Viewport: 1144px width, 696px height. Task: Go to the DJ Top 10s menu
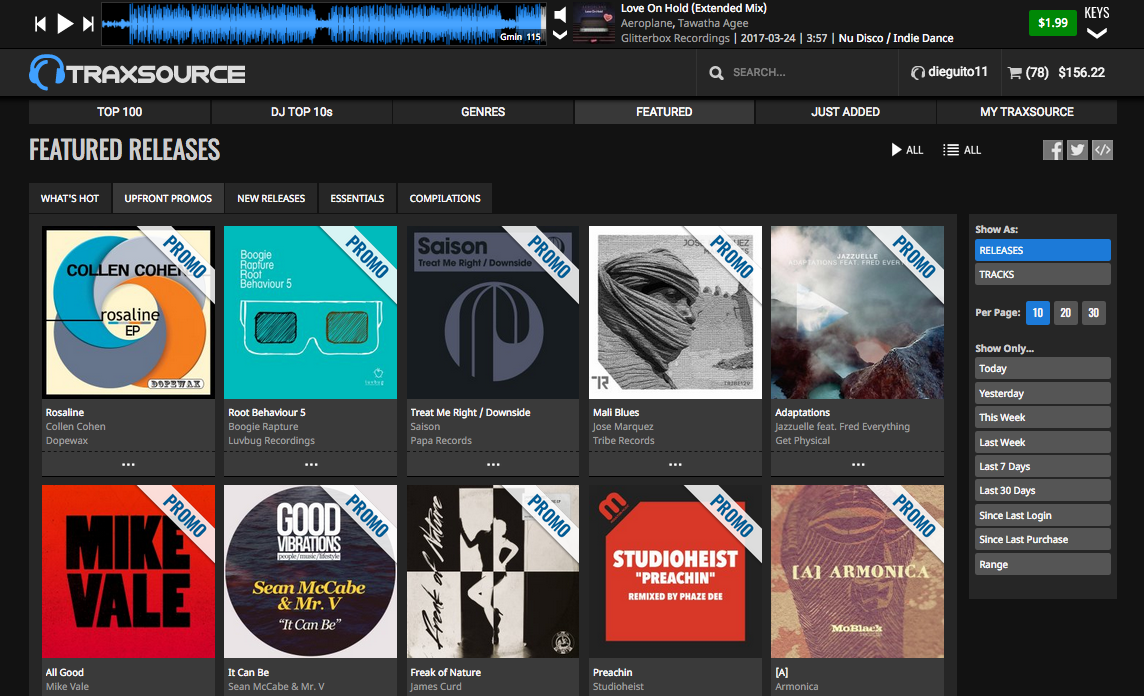click(301, 112)
